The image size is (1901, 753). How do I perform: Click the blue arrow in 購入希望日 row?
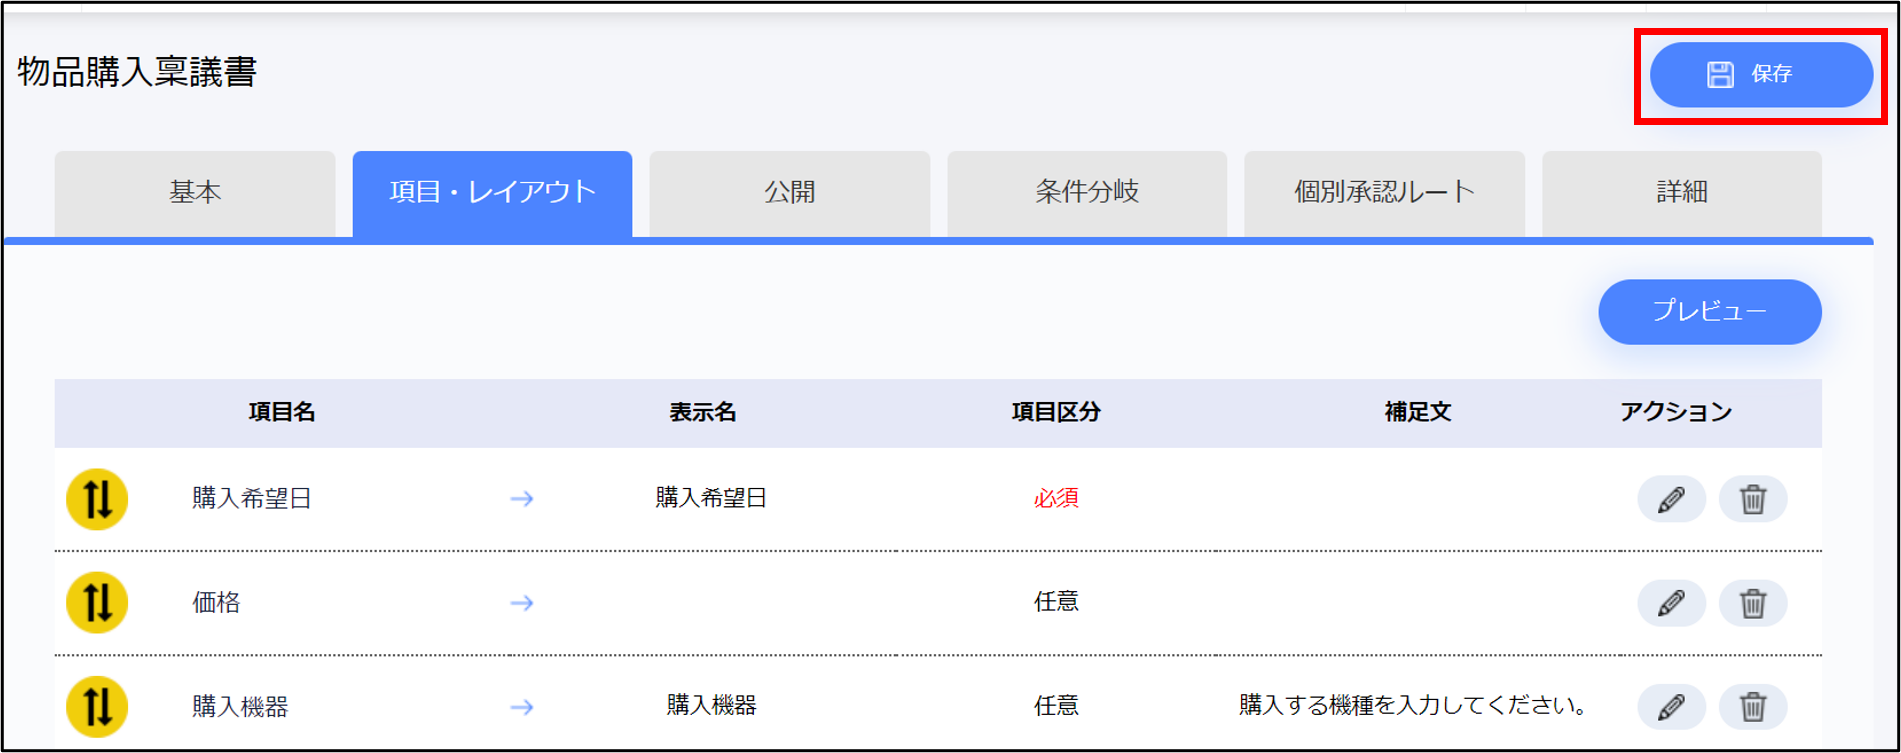(522, 499)
